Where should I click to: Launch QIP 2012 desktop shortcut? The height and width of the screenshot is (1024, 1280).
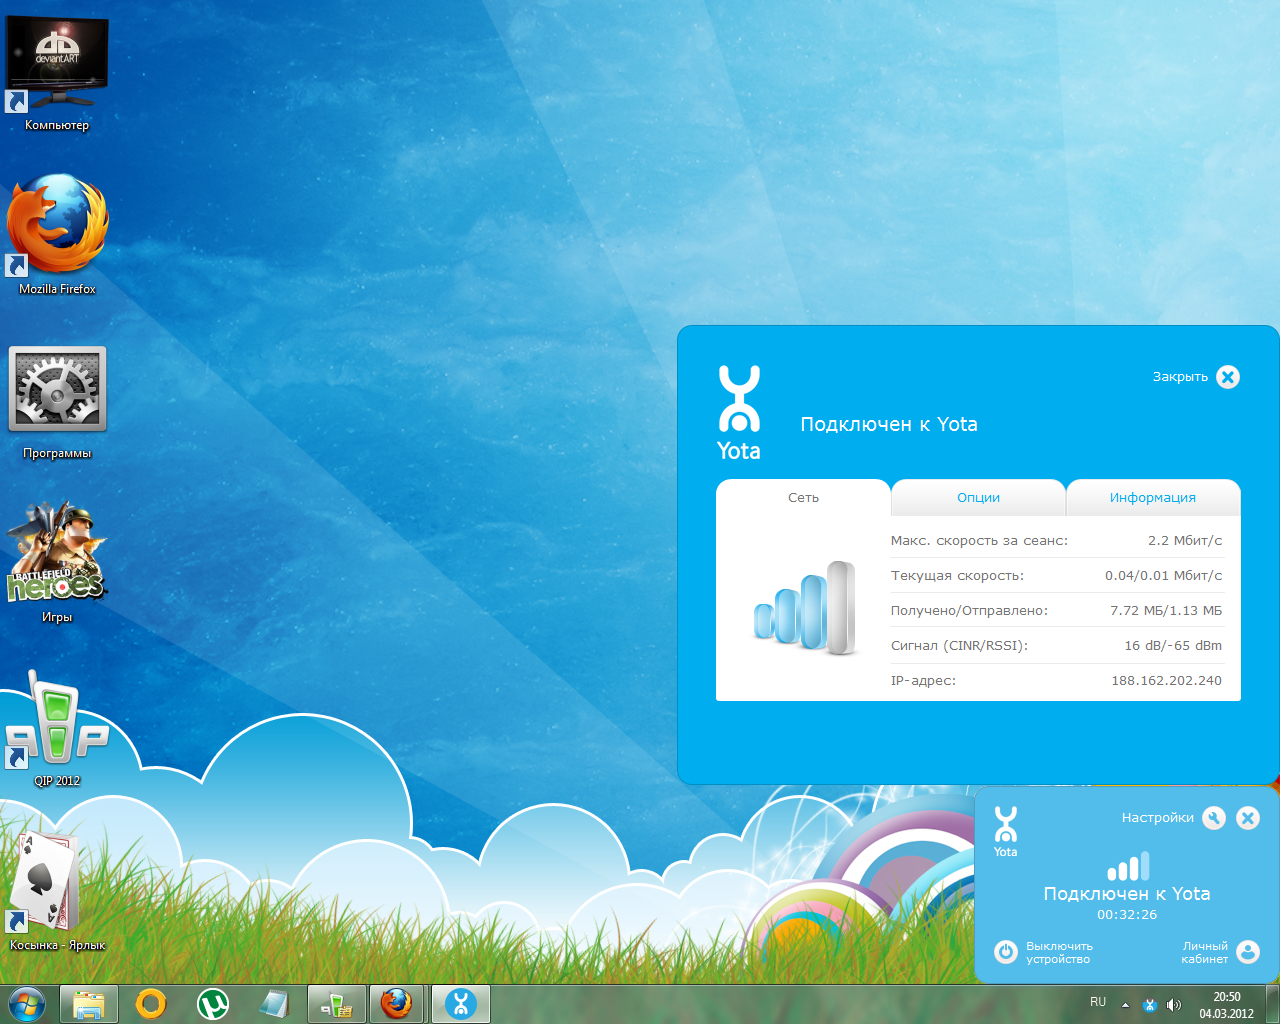57,728
